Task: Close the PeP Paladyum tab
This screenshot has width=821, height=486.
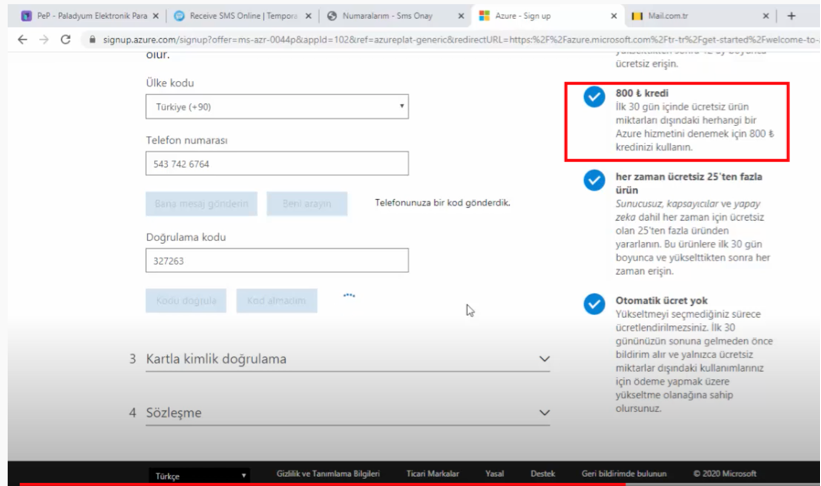Action: click(156, 16)
